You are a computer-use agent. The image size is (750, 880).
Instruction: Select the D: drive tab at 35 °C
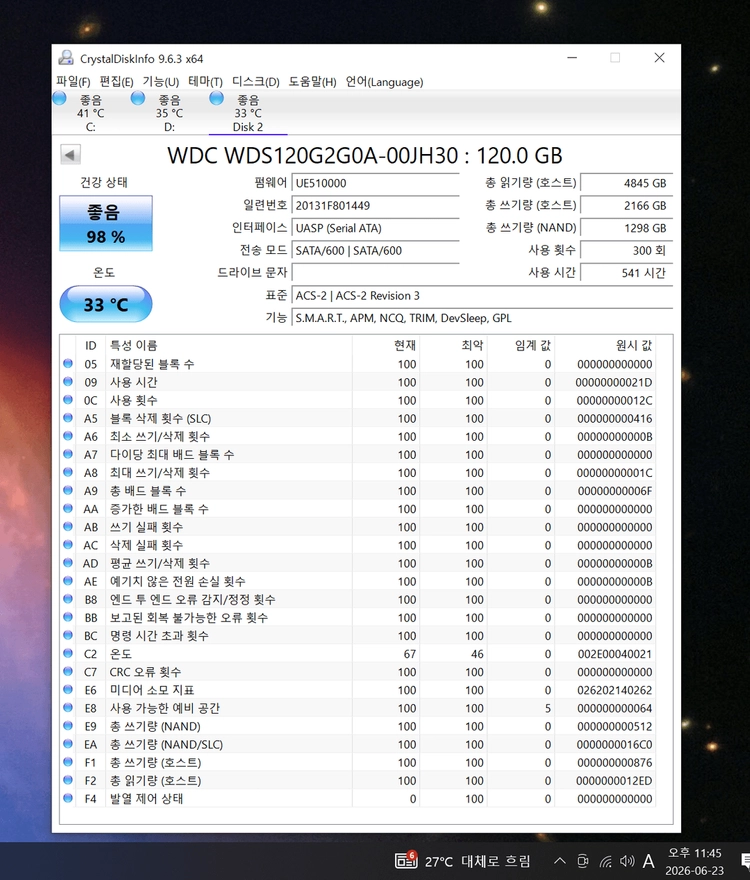click(168, 113)
